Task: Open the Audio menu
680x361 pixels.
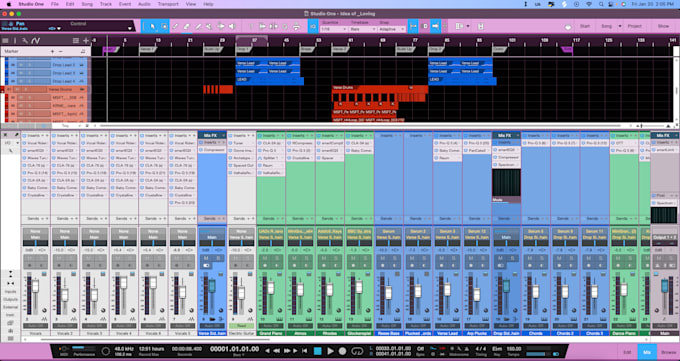Action: click(x=144, y=4)
